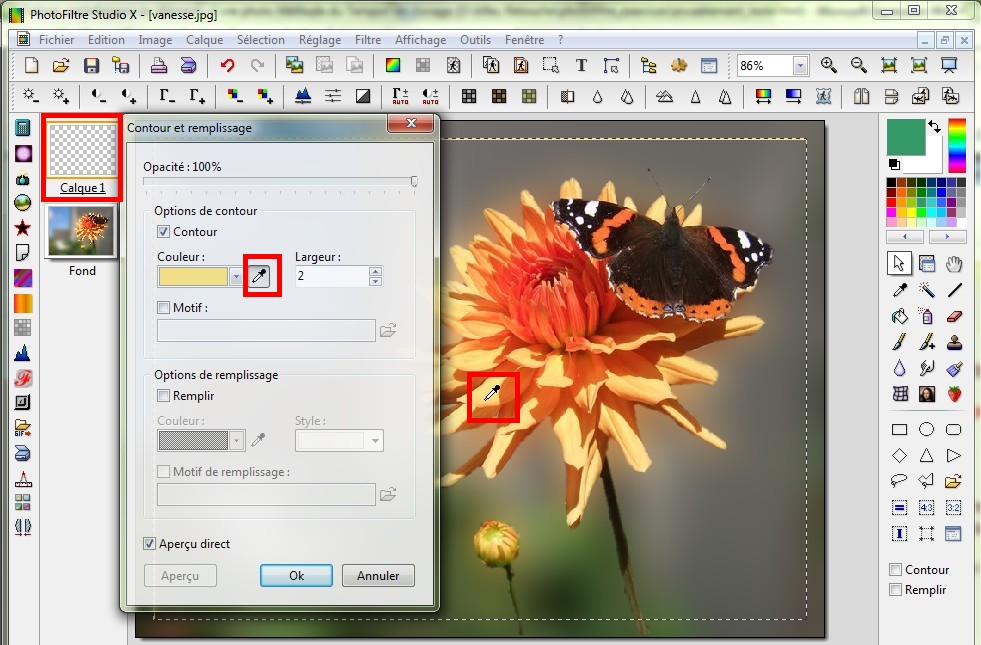This screenshot has height=645, width=981.
Task: Enable the Remplir checkbox in dialog
Action: pos(163,395)
